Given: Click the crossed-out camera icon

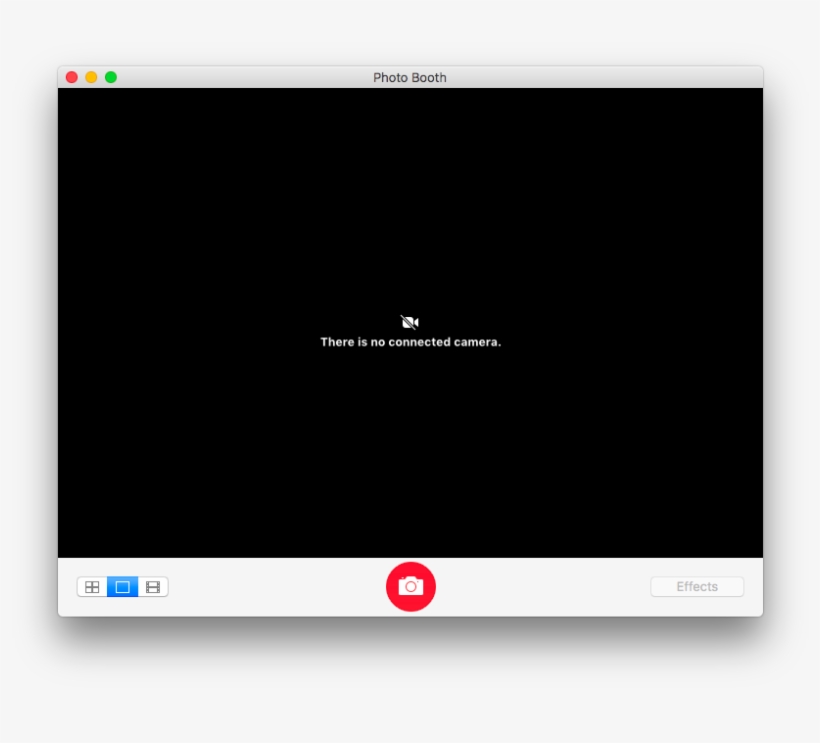Looking at the screenshot, I should coord(410,322).
